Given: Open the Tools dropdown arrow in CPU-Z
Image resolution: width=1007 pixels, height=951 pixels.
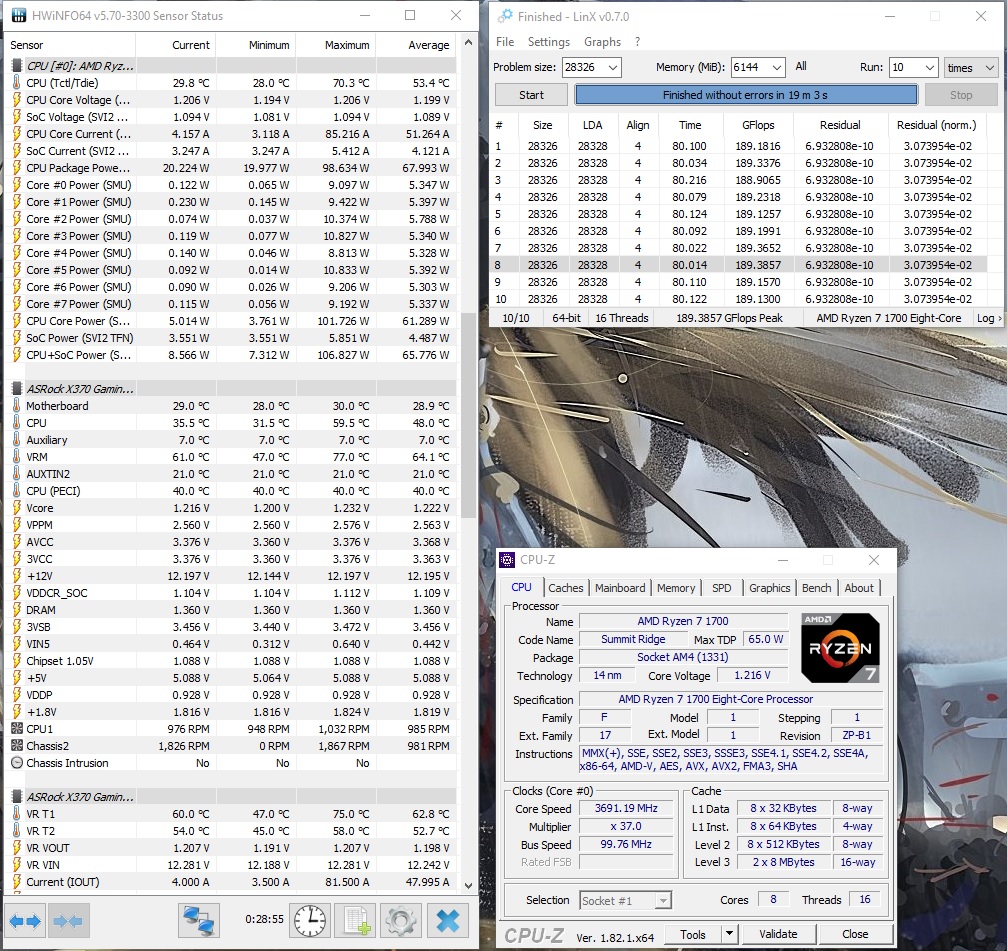Looking at the screenshot, I should 729,934.
